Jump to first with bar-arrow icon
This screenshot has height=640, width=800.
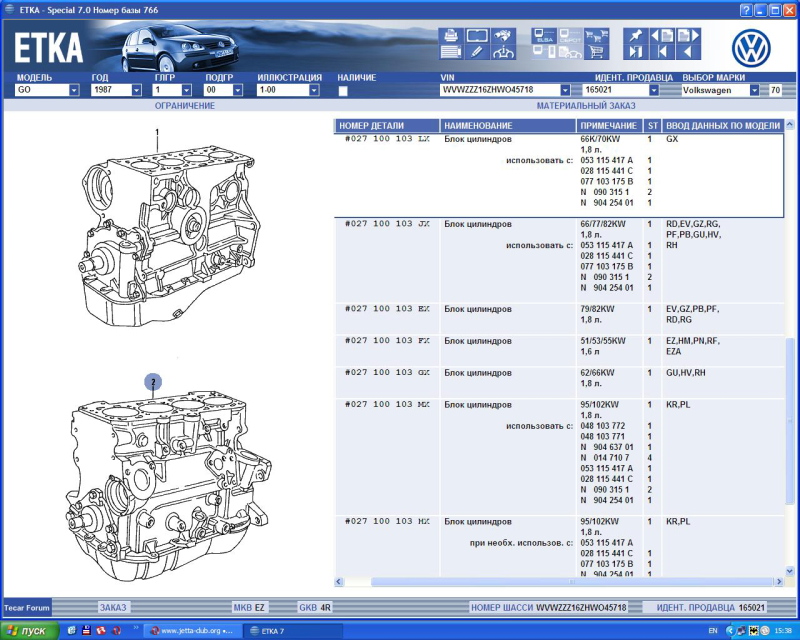pos(662,52)
